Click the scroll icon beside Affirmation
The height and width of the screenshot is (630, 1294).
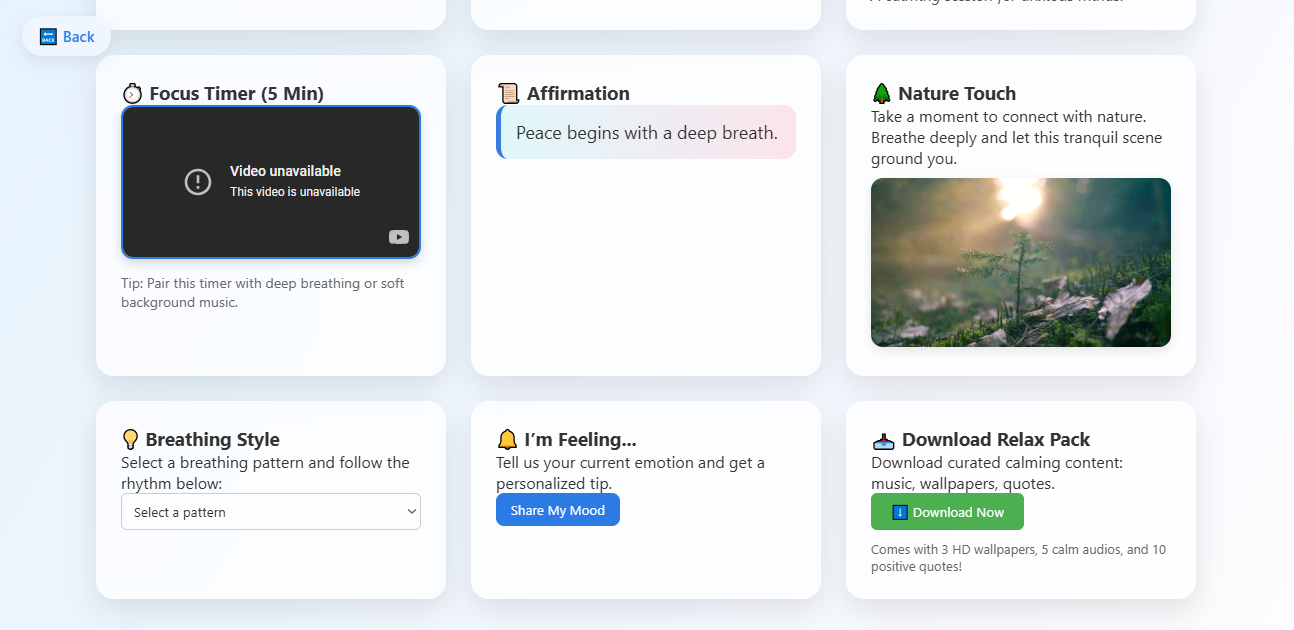coord(508,94)
